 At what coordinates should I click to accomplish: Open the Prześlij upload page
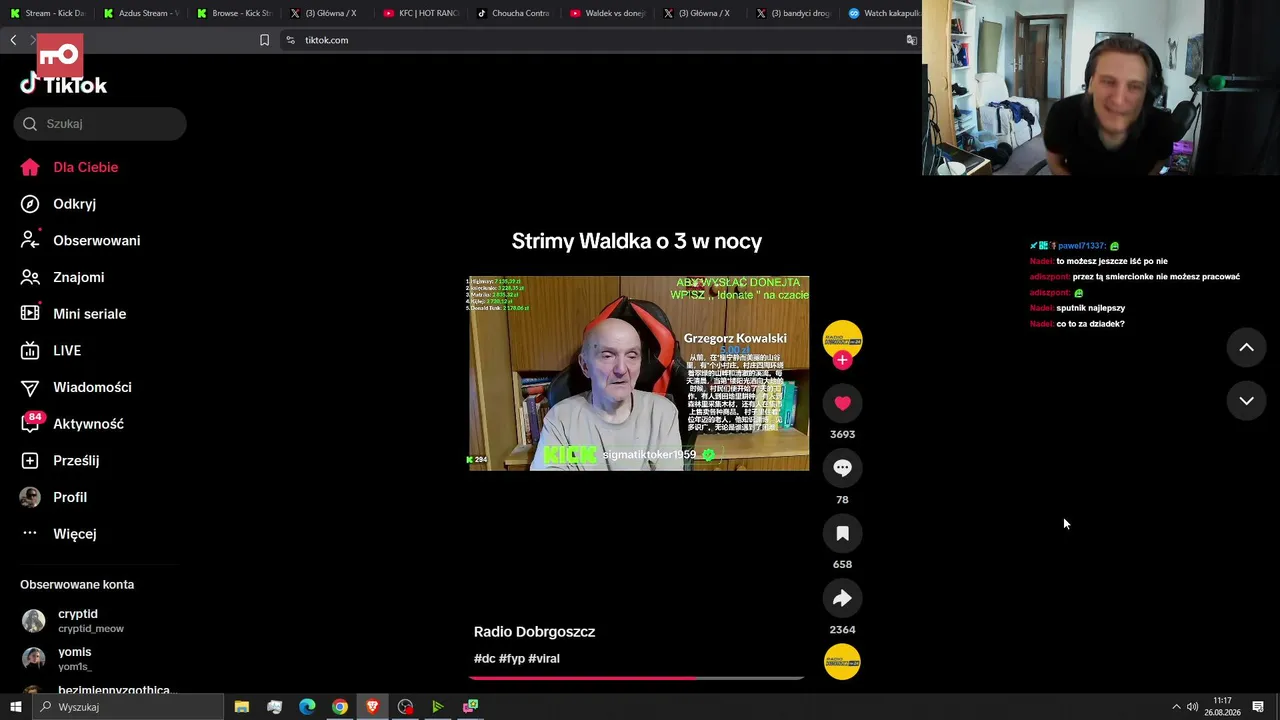(60, 461)
